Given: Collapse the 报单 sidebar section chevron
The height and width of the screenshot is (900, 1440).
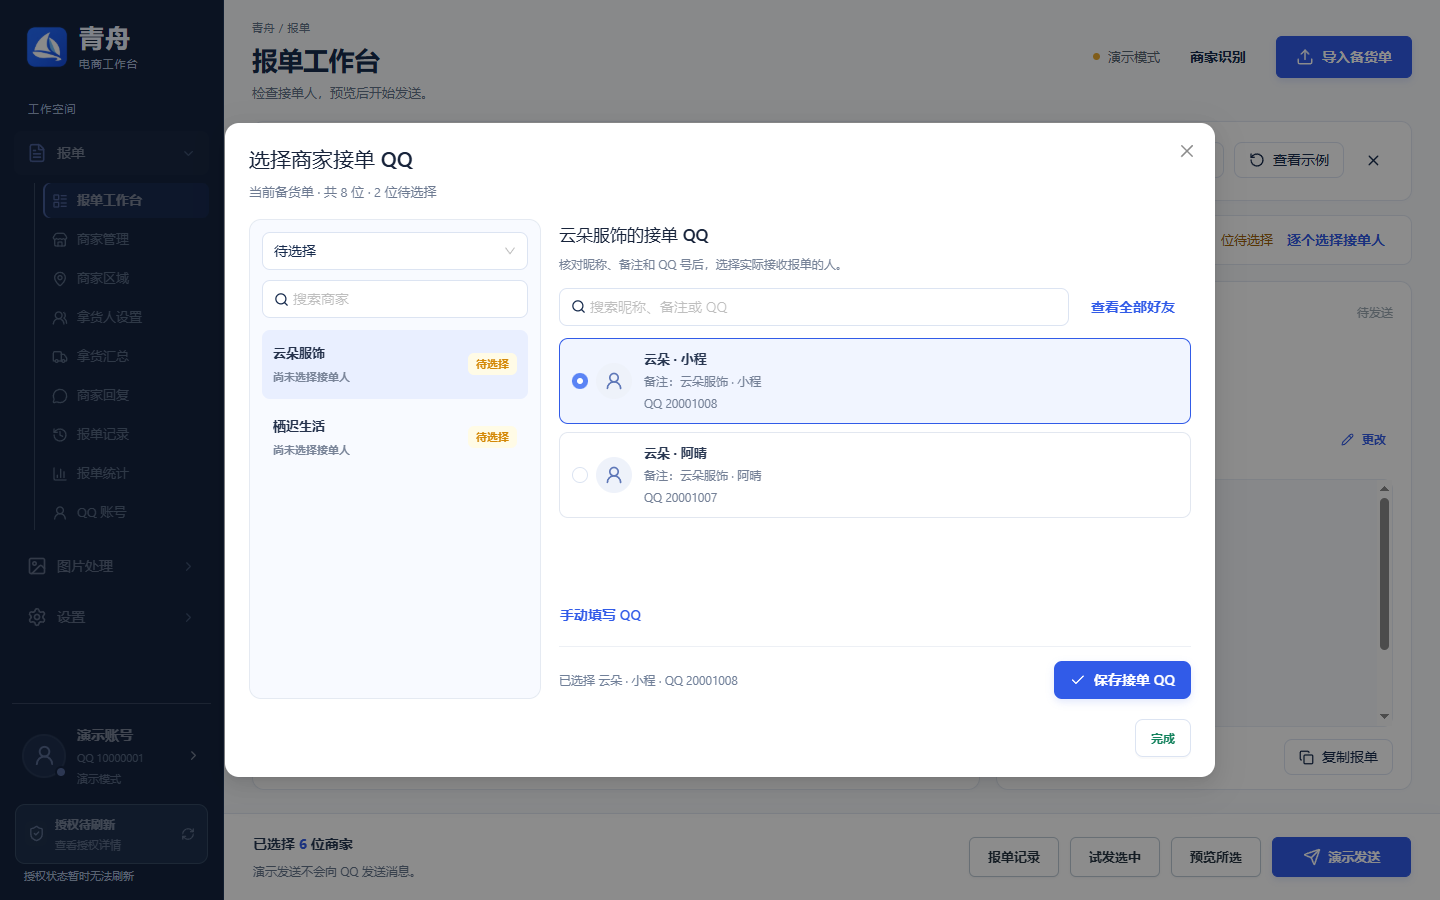Looking at the screenshot, I should tap(188, 153).
